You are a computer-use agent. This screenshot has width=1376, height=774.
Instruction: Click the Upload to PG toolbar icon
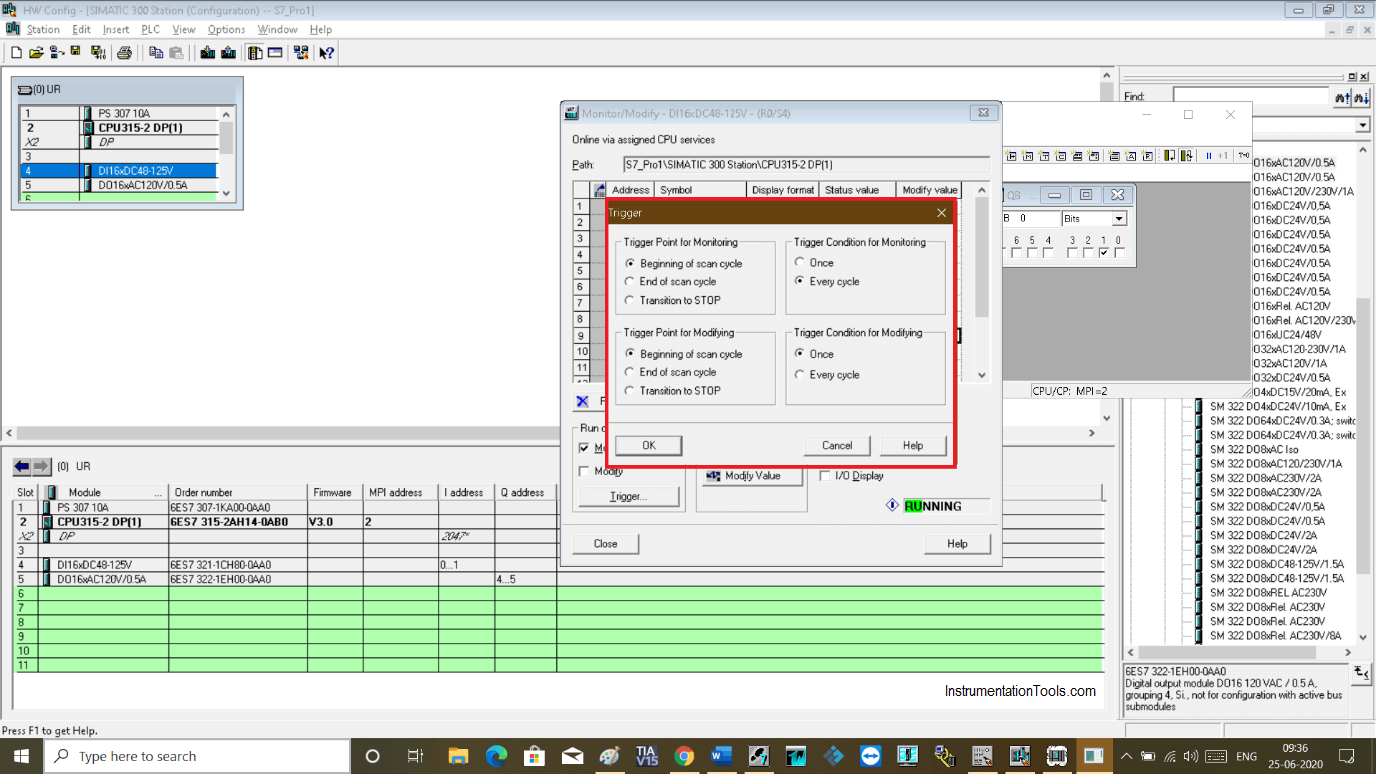tap(229, 52)
